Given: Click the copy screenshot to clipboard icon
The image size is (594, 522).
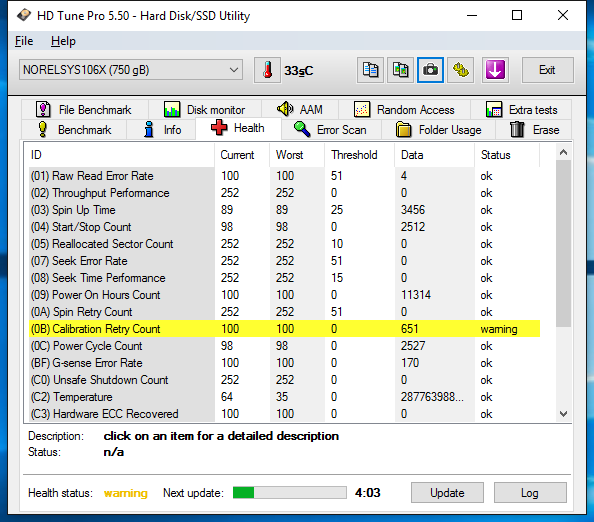Looking at the screenshot, I should (x=400, y=70).
